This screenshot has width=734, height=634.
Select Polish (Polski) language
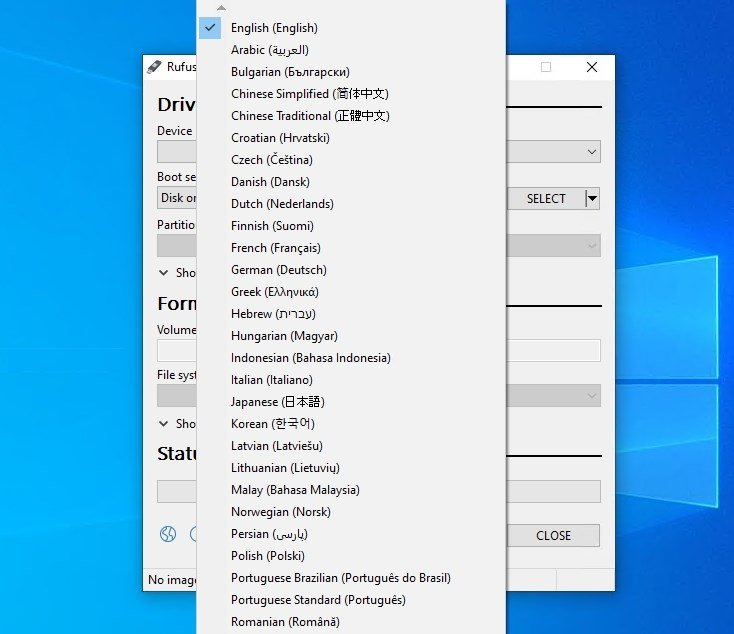coord(351,556)
